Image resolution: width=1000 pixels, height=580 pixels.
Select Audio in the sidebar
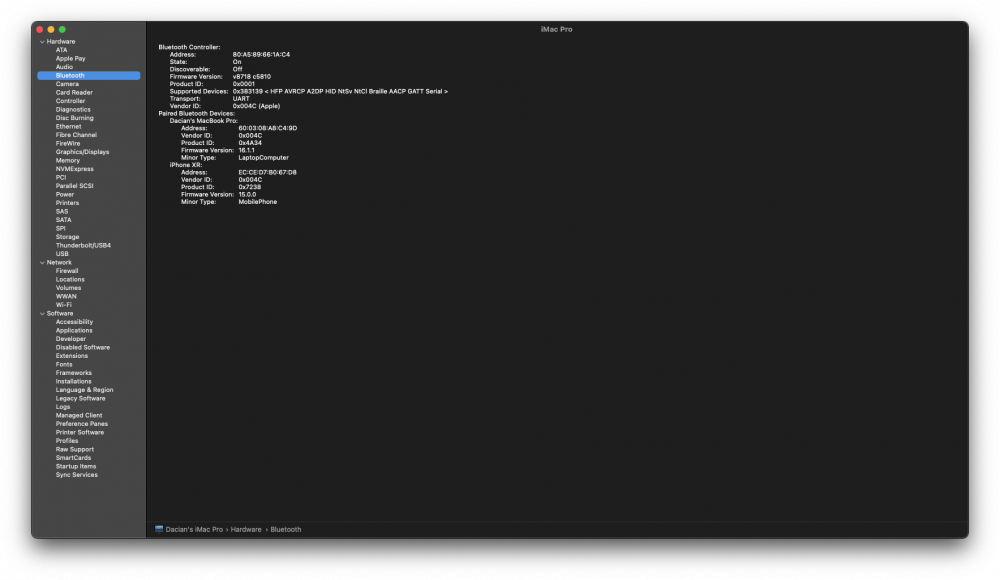pyautogui.click(x=64, y=67)
